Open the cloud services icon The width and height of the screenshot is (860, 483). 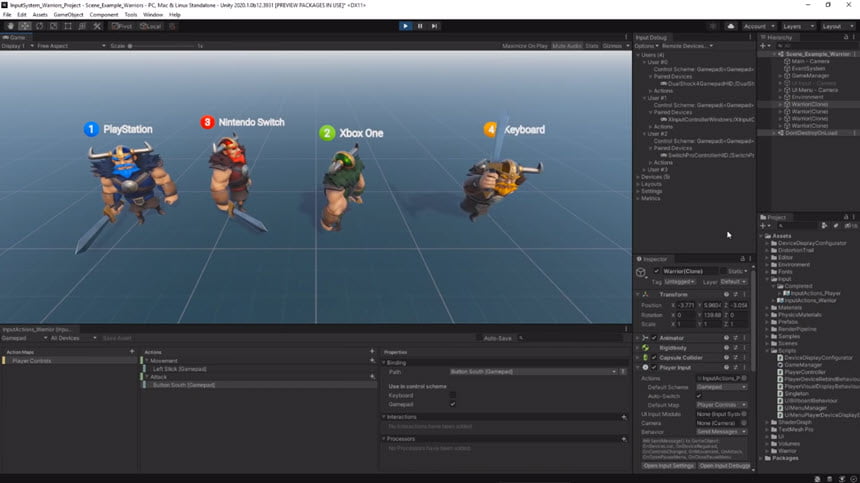[731, 26]
